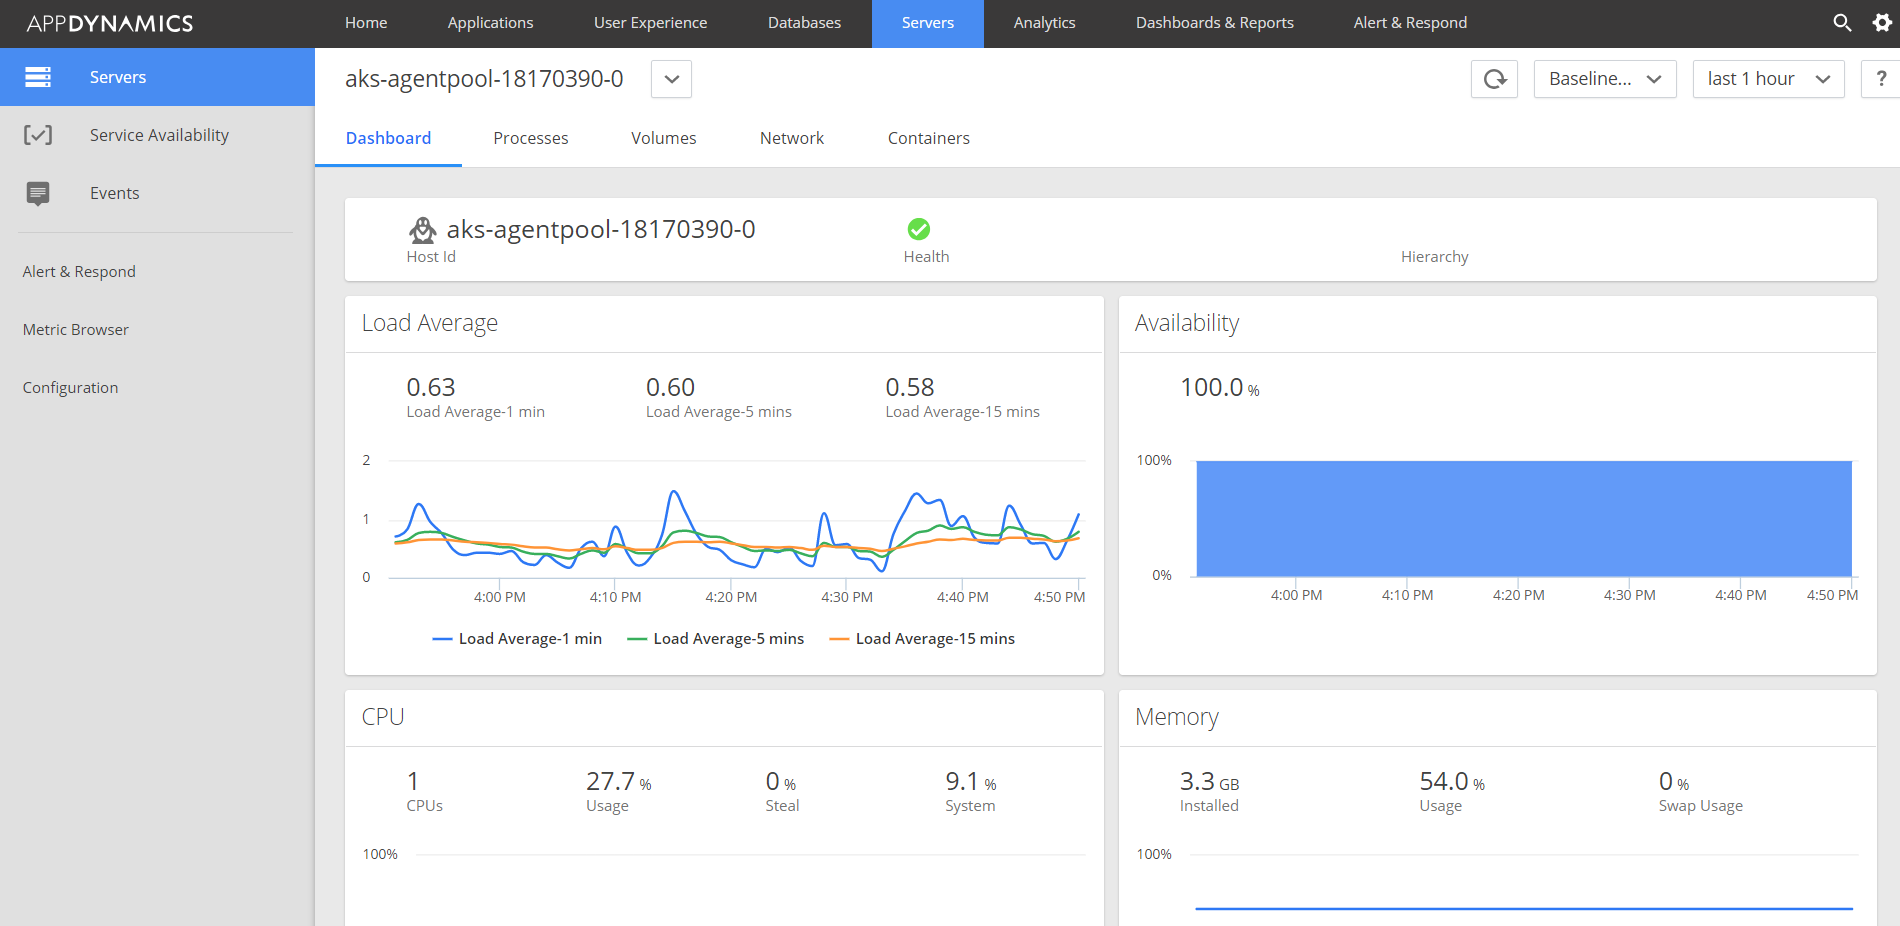Image resolution: width=1900 pixels, height=926 pixels.
Task: Open Alert & Respond in top navigation
Action: pyautogui.click(x=1411, y=23)
